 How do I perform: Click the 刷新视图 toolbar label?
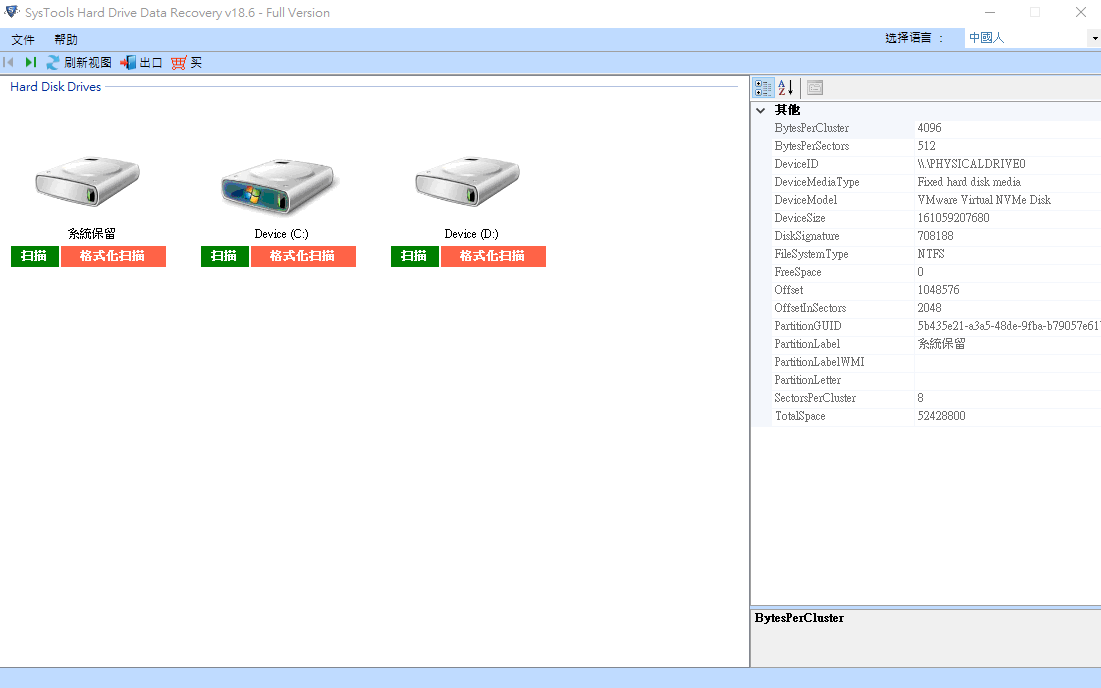pos(88,62)
